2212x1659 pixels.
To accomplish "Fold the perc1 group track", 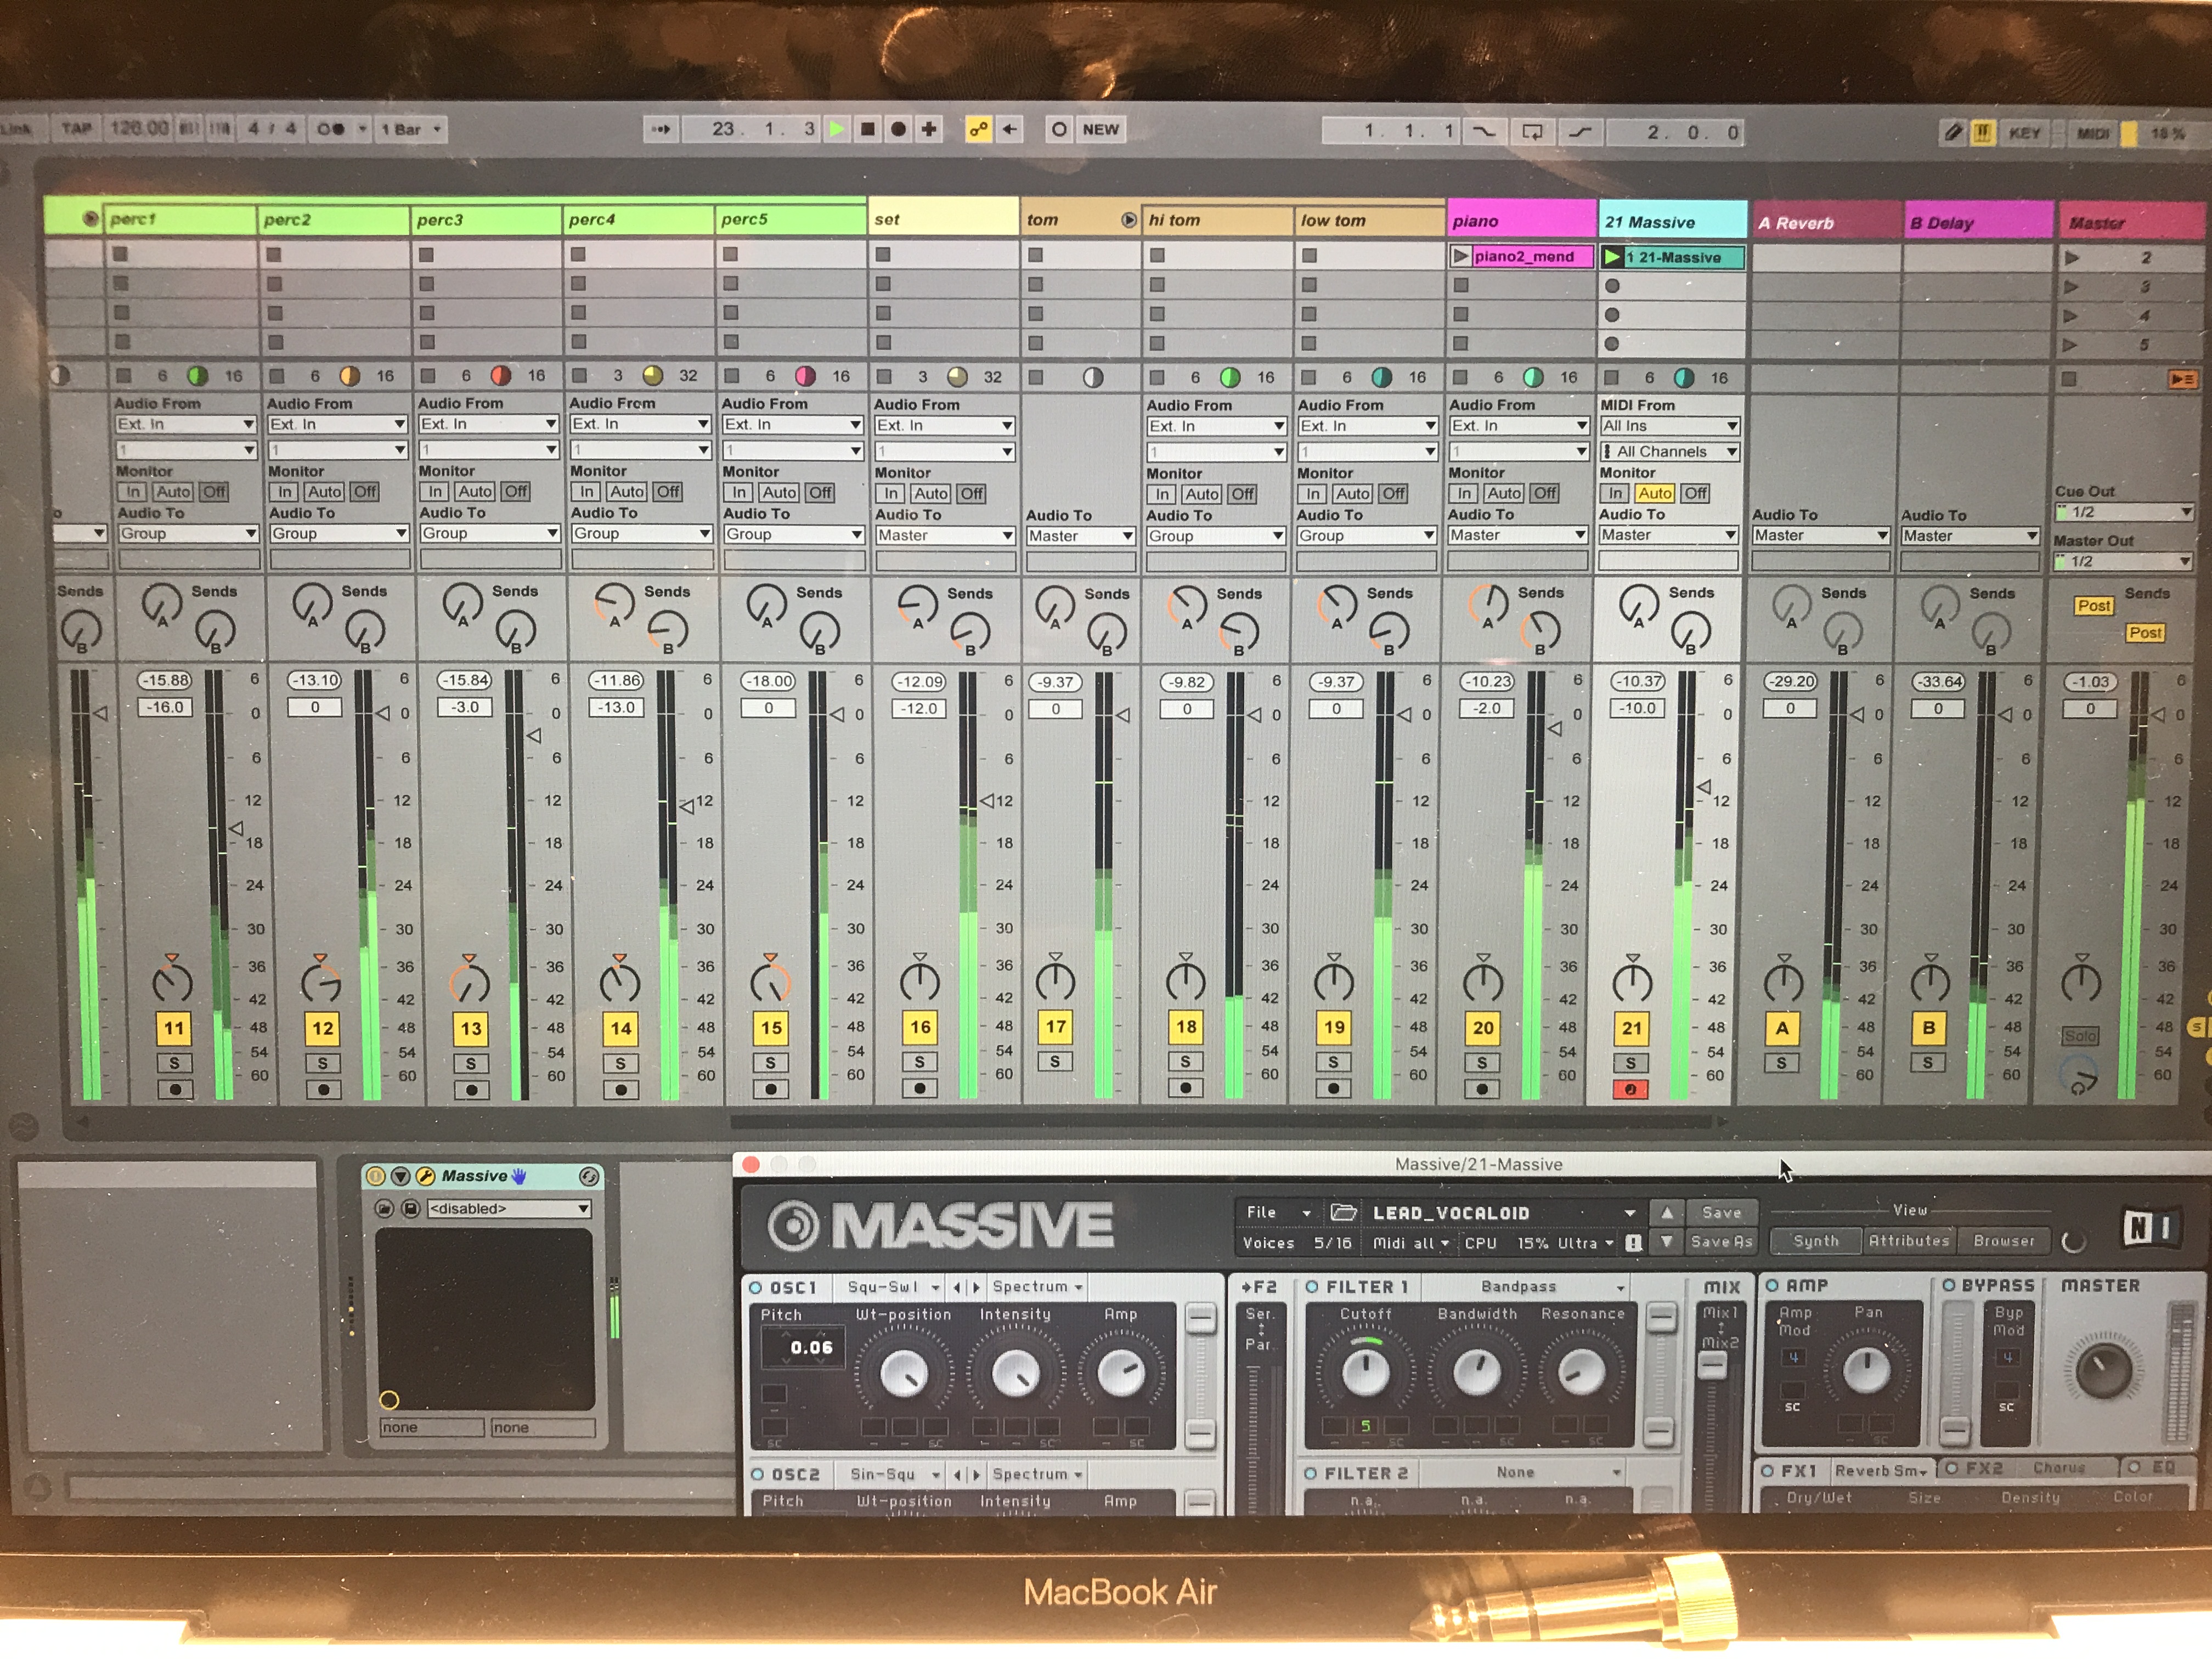I will 90,218.
